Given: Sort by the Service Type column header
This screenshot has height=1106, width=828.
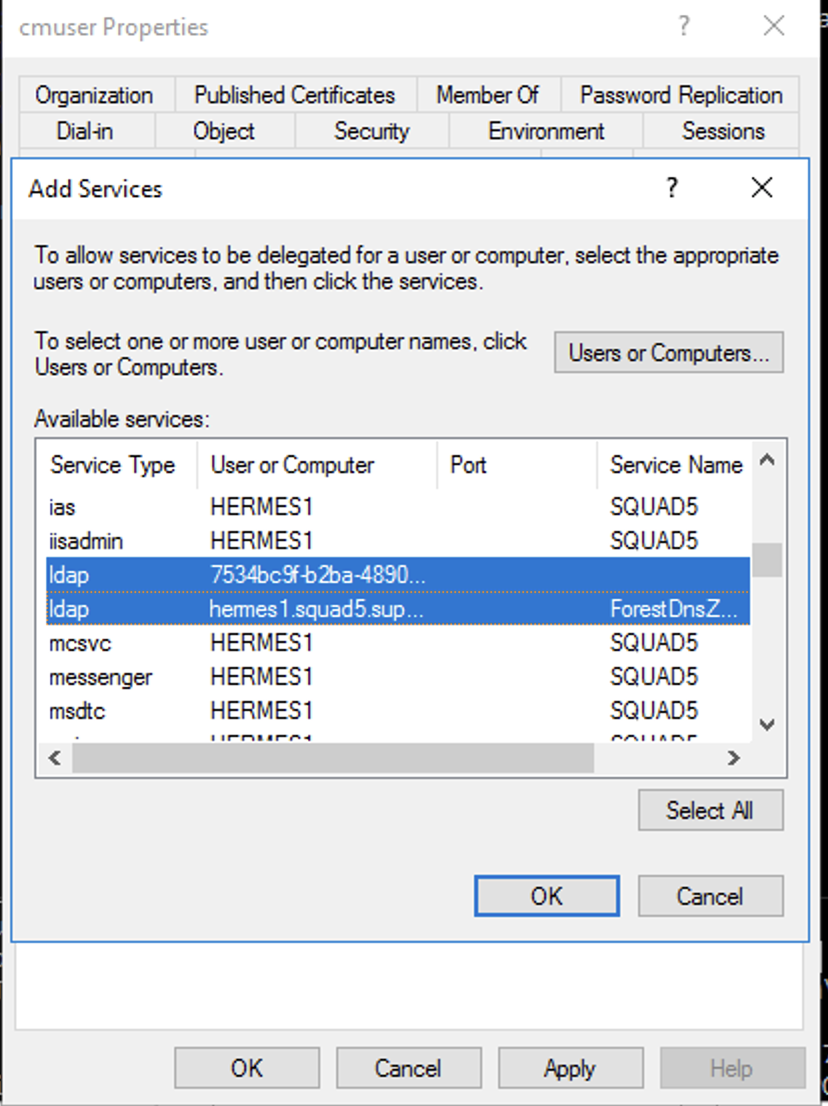Looking at the screenshot, I should 113,464.
